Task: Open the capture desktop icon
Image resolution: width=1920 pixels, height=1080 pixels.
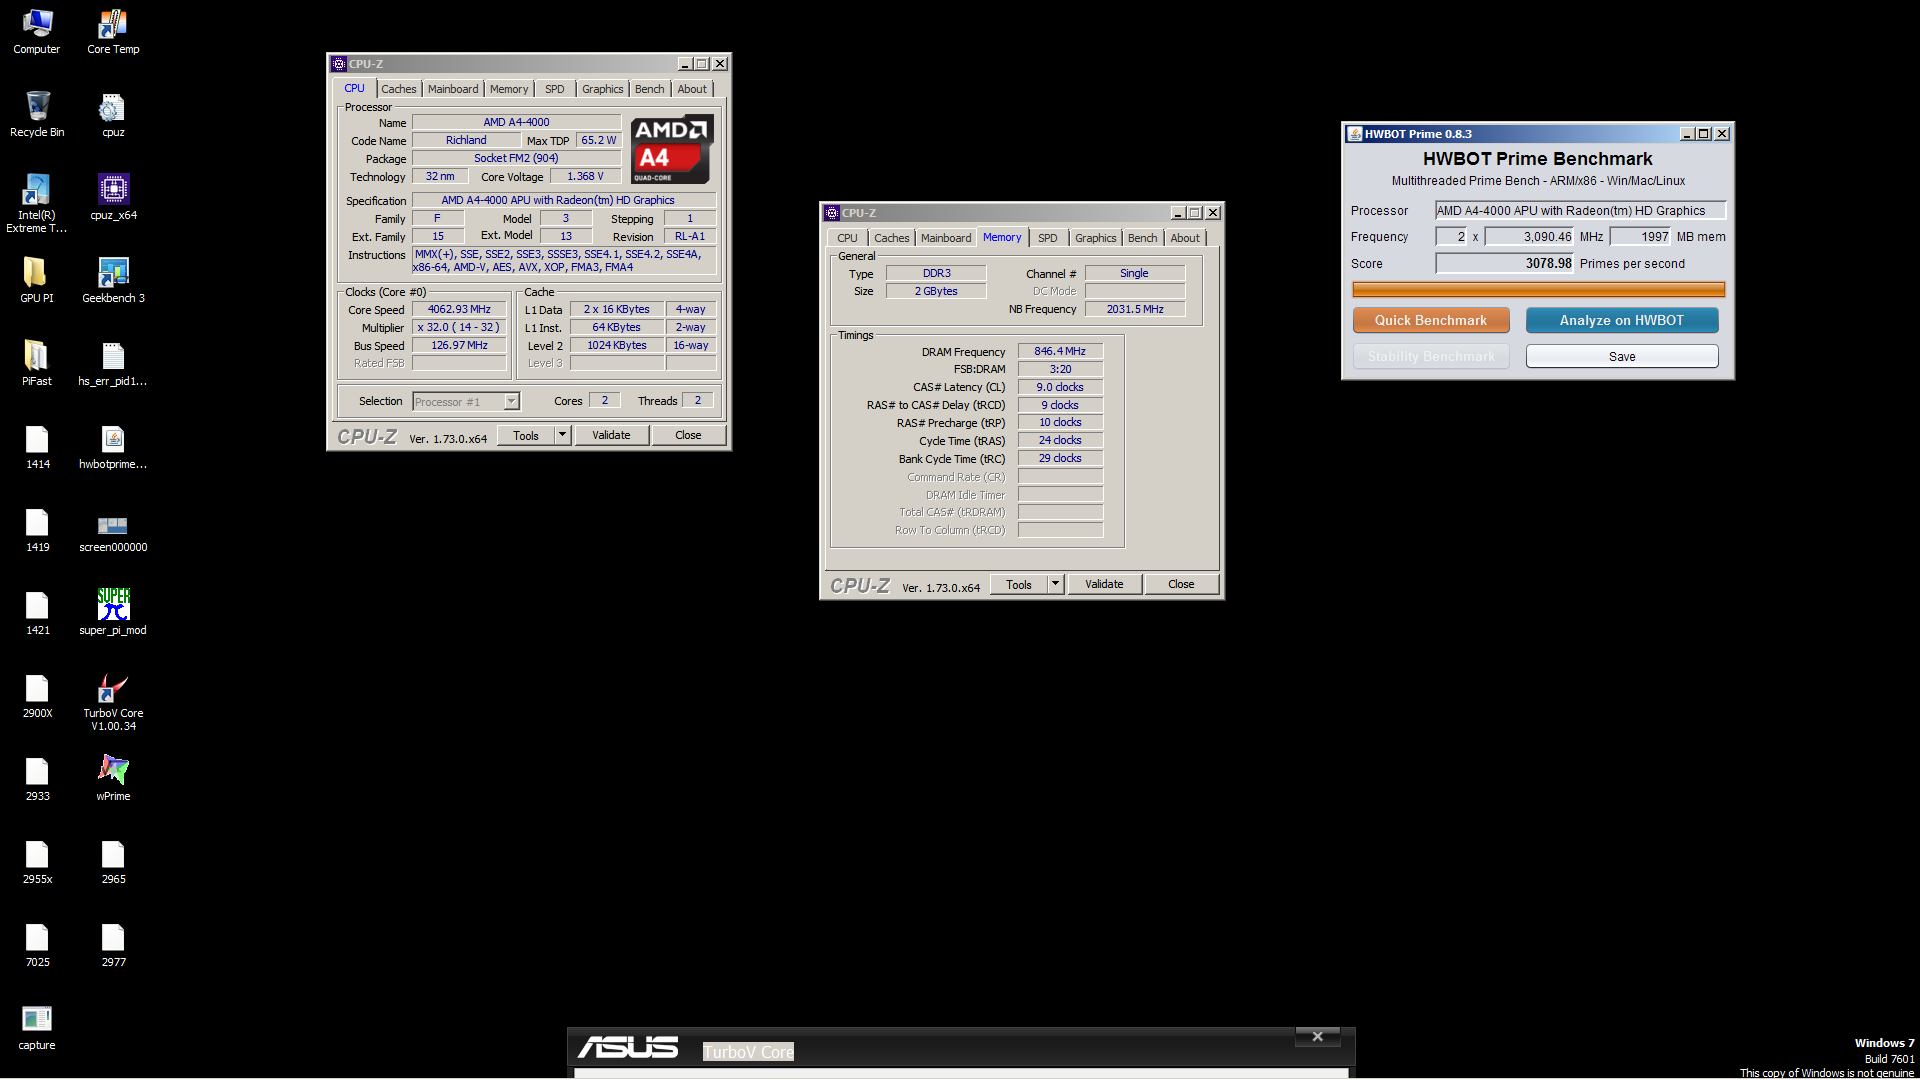Action: (37, 1027)
